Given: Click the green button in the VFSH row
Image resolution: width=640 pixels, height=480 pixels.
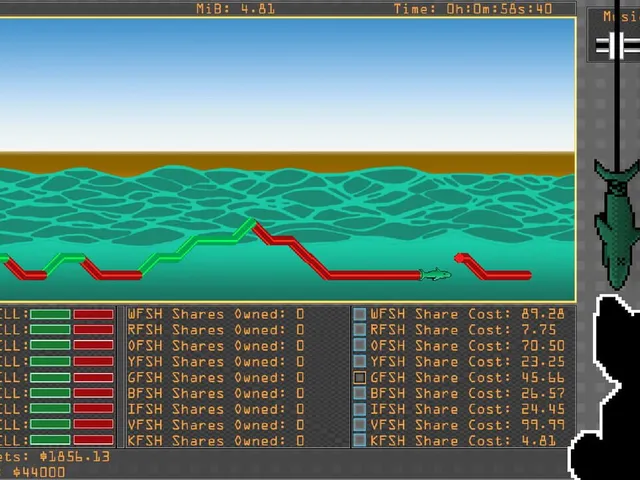Looking at the screenshot, I should coord(50,424).
